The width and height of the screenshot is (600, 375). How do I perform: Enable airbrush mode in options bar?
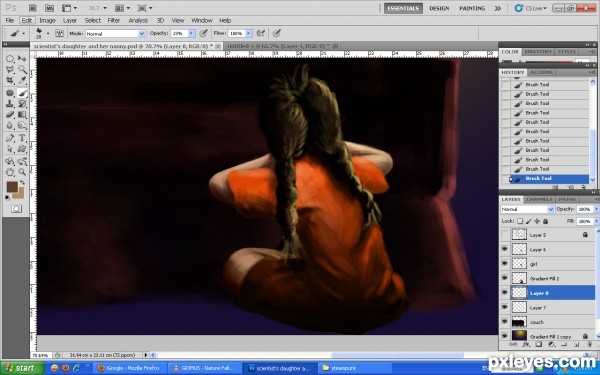(261, 33)
